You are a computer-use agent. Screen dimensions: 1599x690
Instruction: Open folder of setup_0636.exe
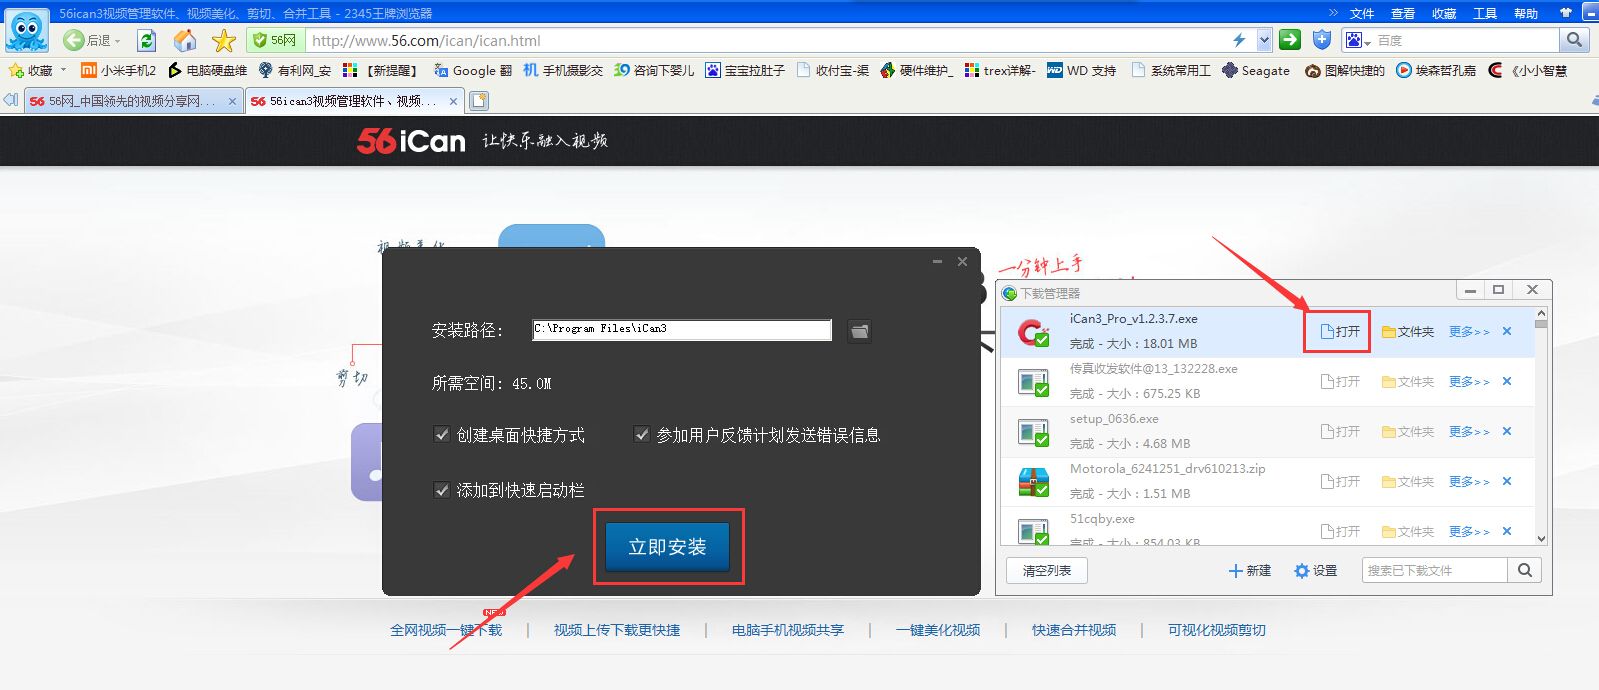pyautogui.click(x=1408, y=431)
